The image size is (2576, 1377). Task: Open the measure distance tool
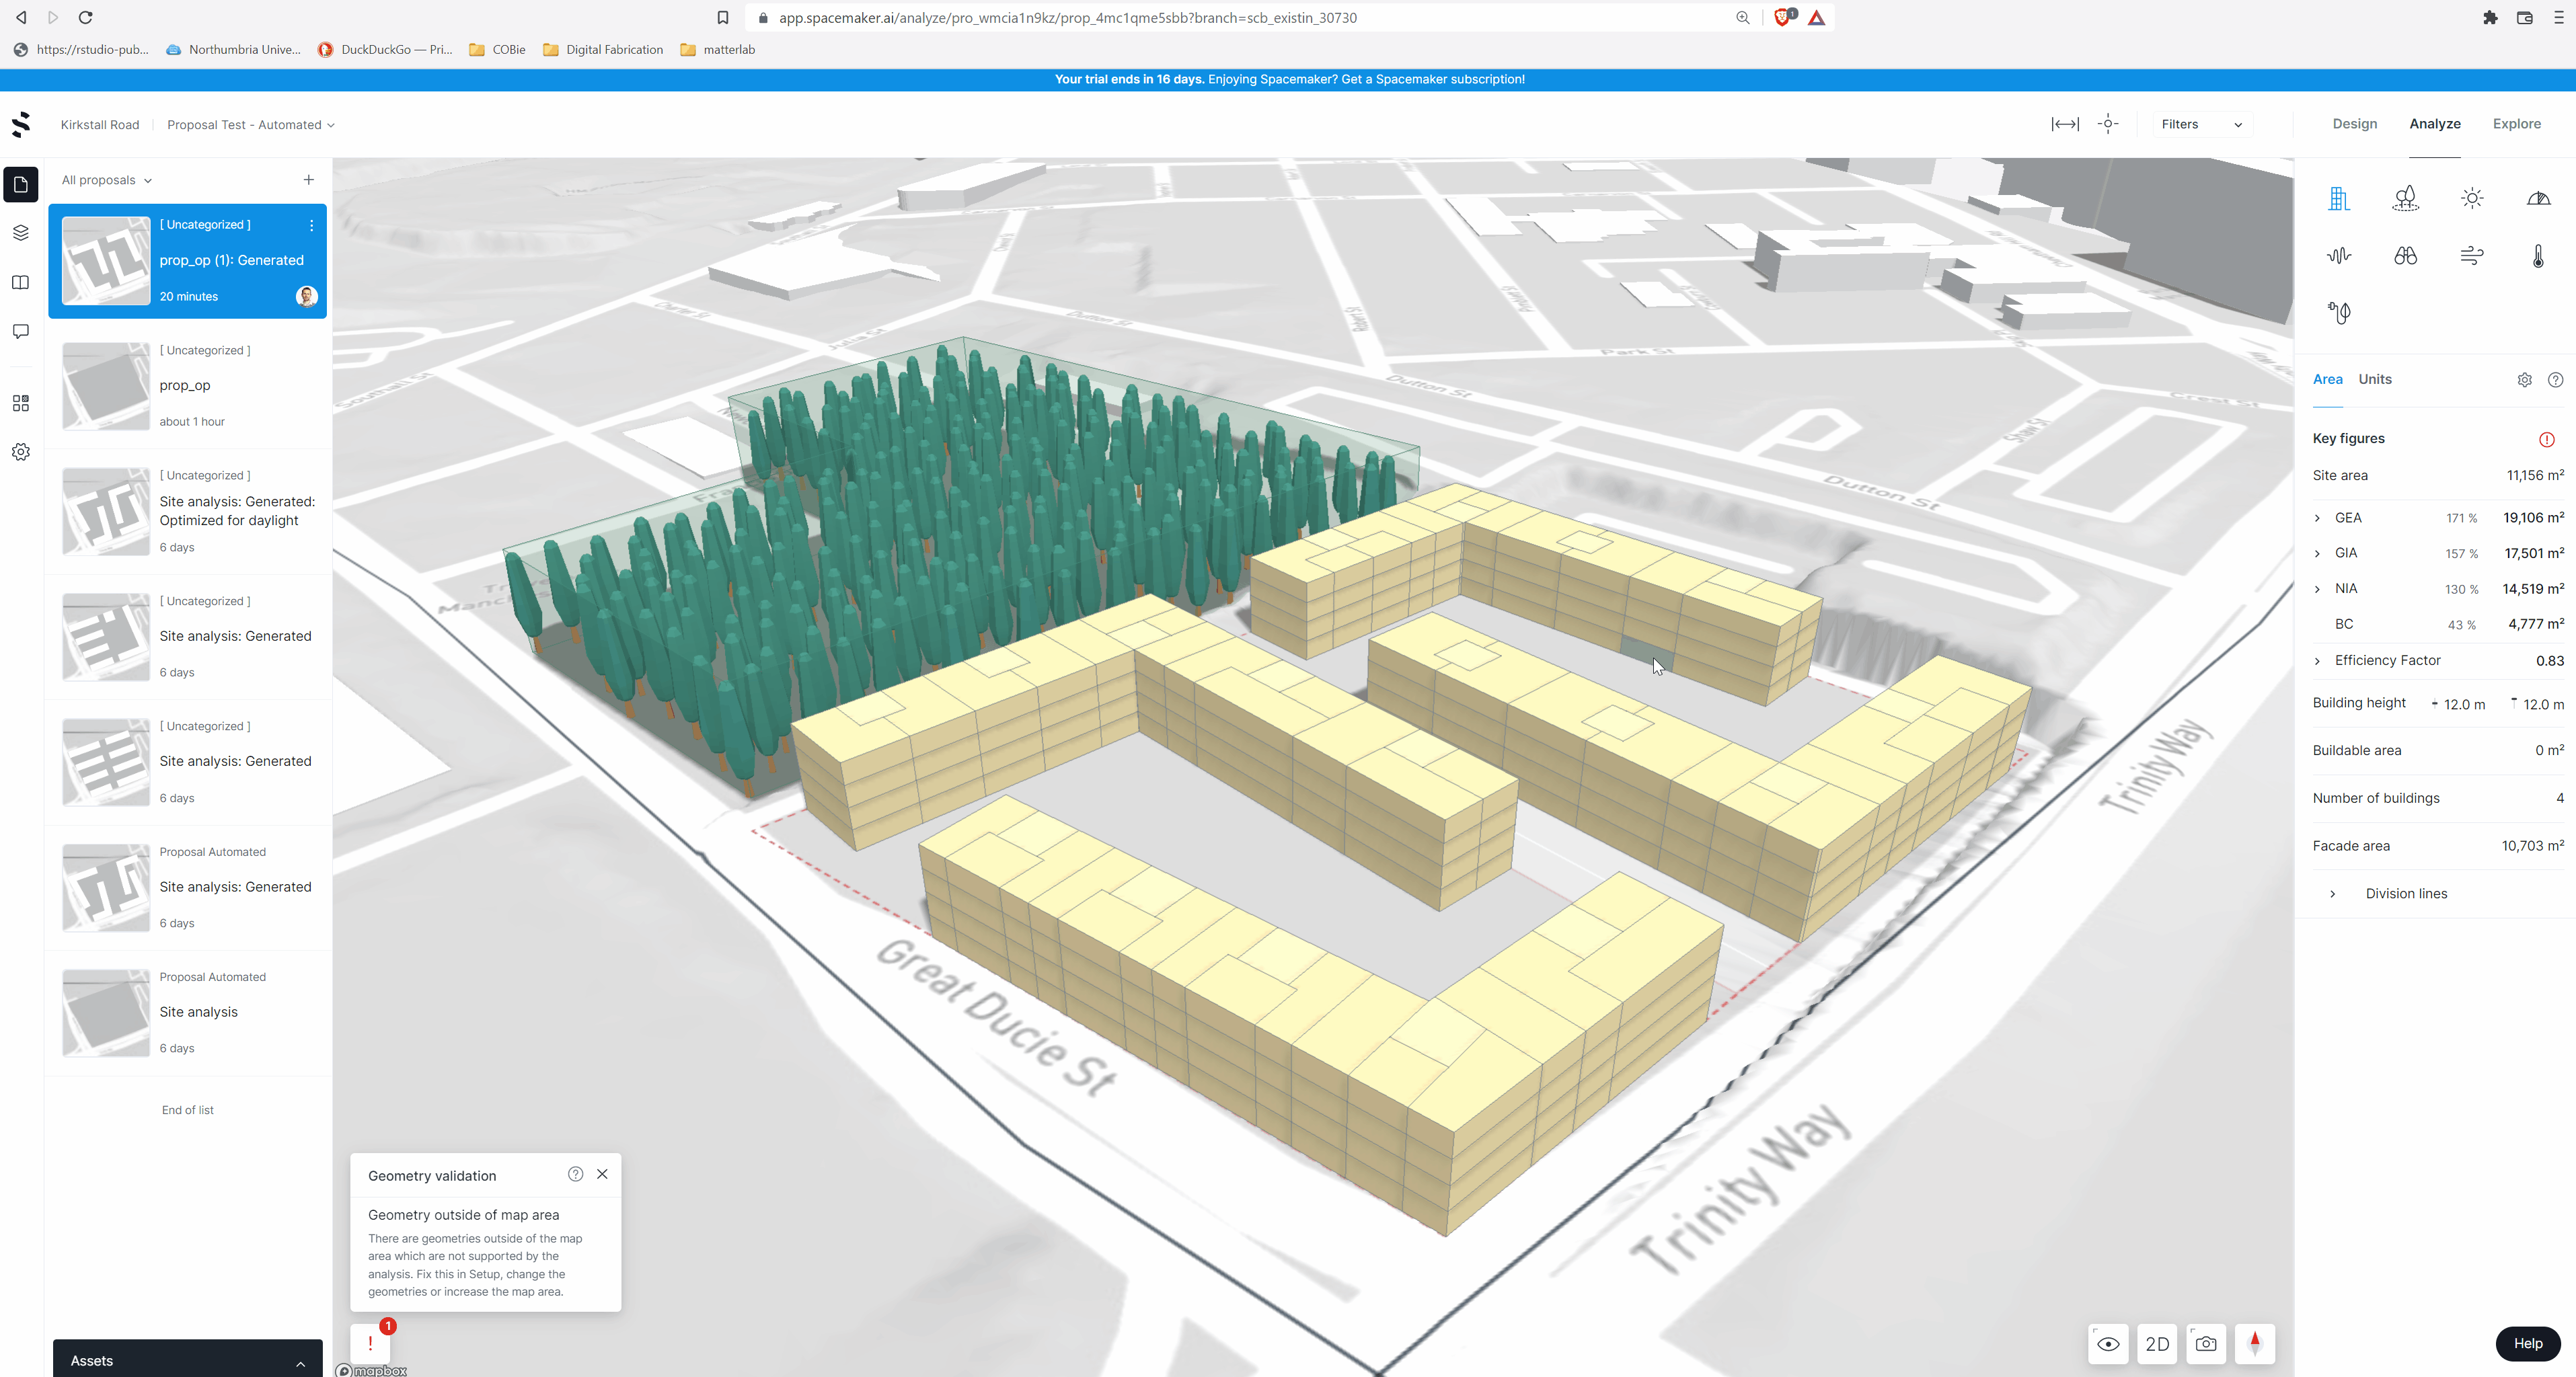coord(2064,124)
